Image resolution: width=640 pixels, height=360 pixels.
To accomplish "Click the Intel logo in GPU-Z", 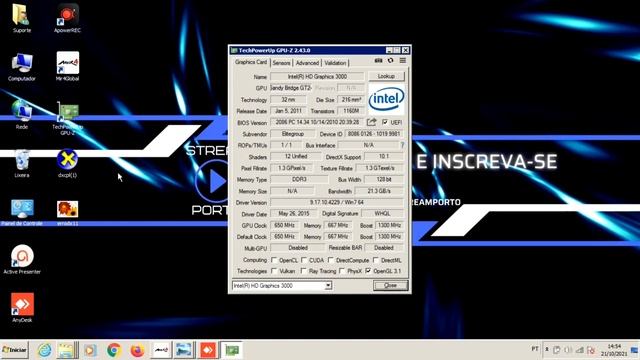I will point(386,98).
